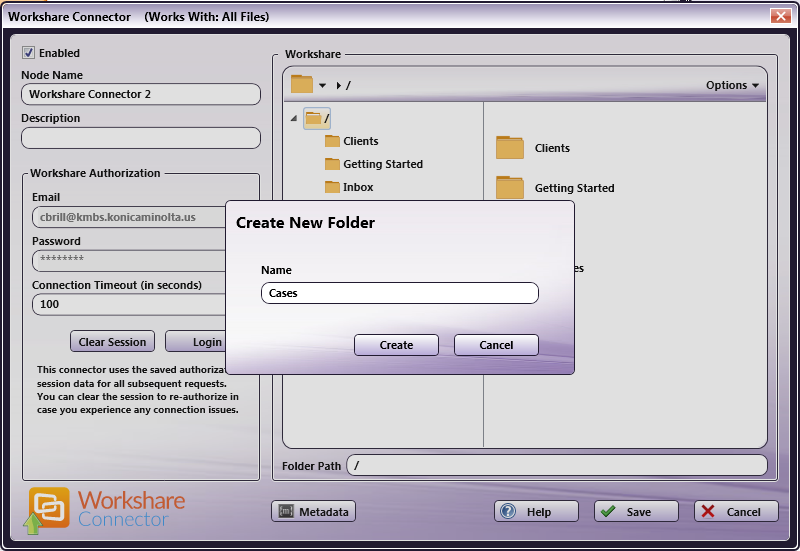This screenshot has width=800, height=551.
Task: Select Clients in the folder tree
Action: click(360, 141)
